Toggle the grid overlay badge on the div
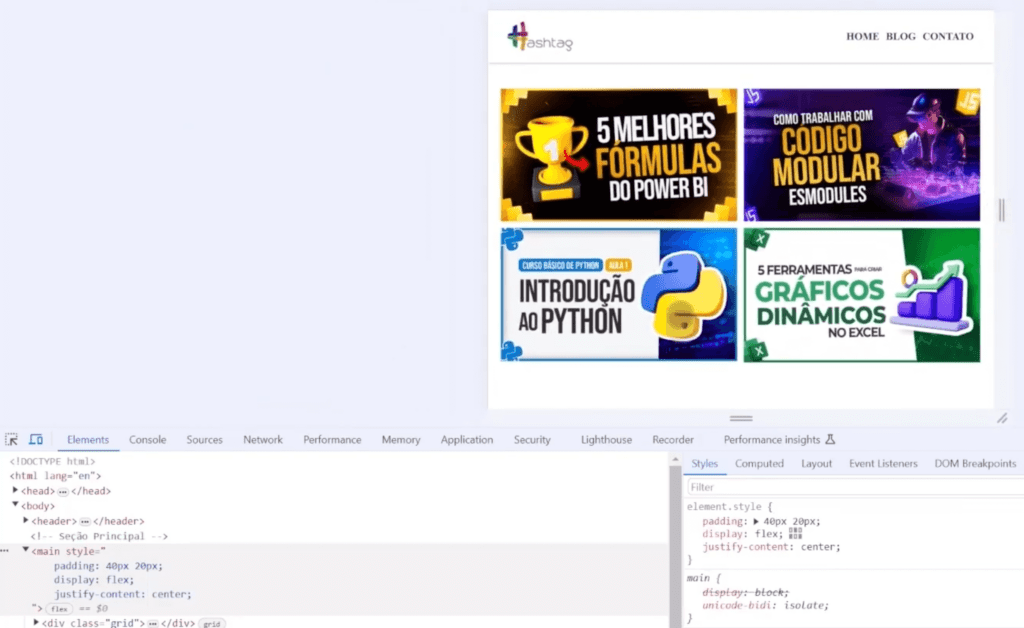 click(211, 623)
